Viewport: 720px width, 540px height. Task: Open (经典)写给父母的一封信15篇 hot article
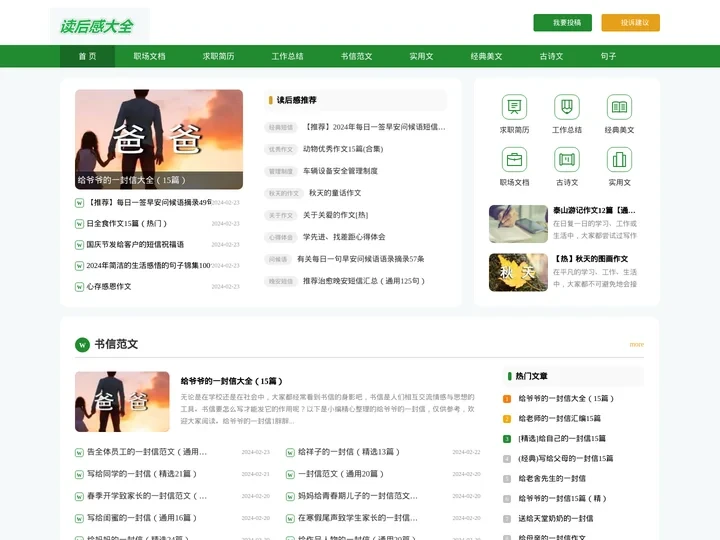point(566,459)
